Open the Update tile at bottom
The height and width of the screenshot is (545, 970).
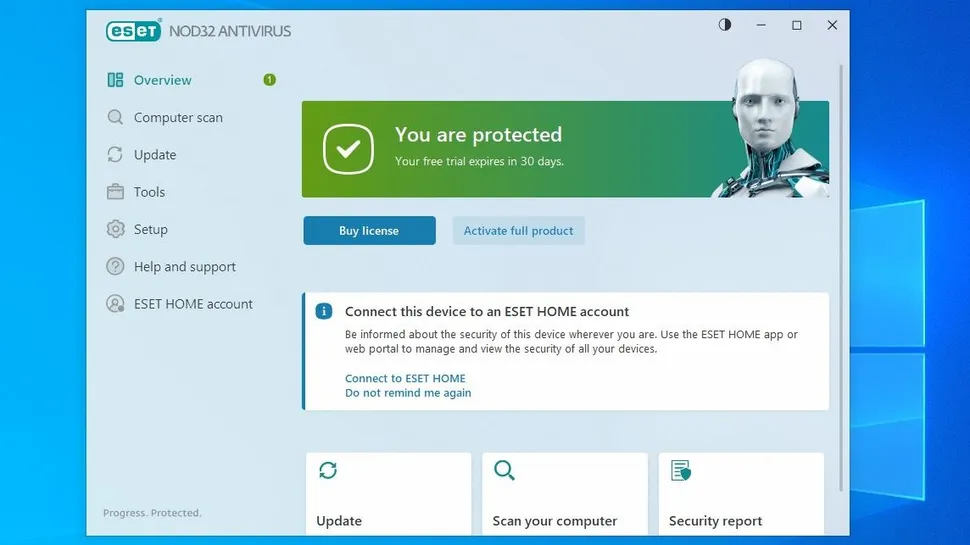point(388,494)
